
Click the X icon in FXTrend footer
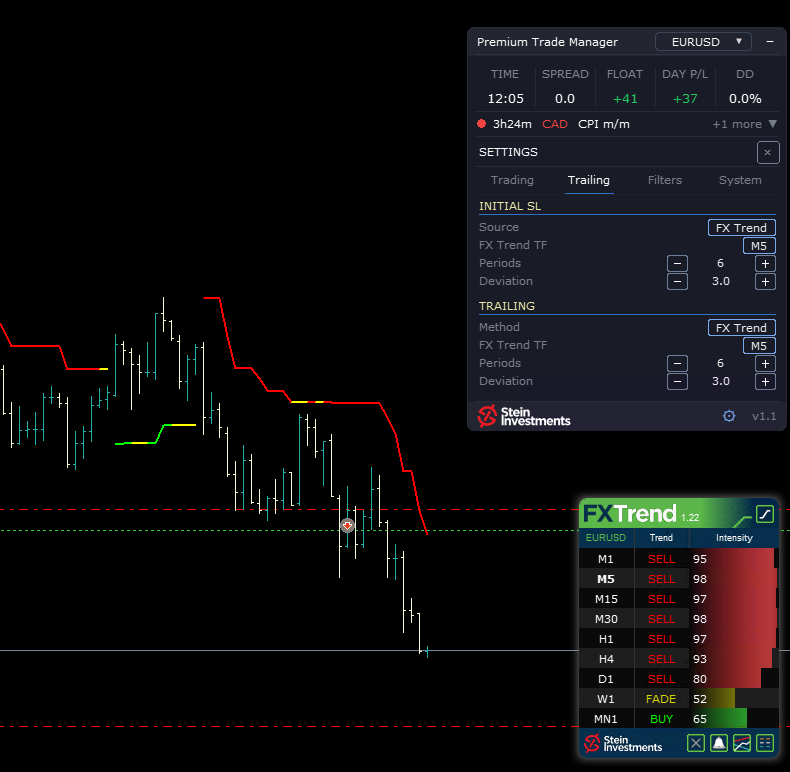695,743
